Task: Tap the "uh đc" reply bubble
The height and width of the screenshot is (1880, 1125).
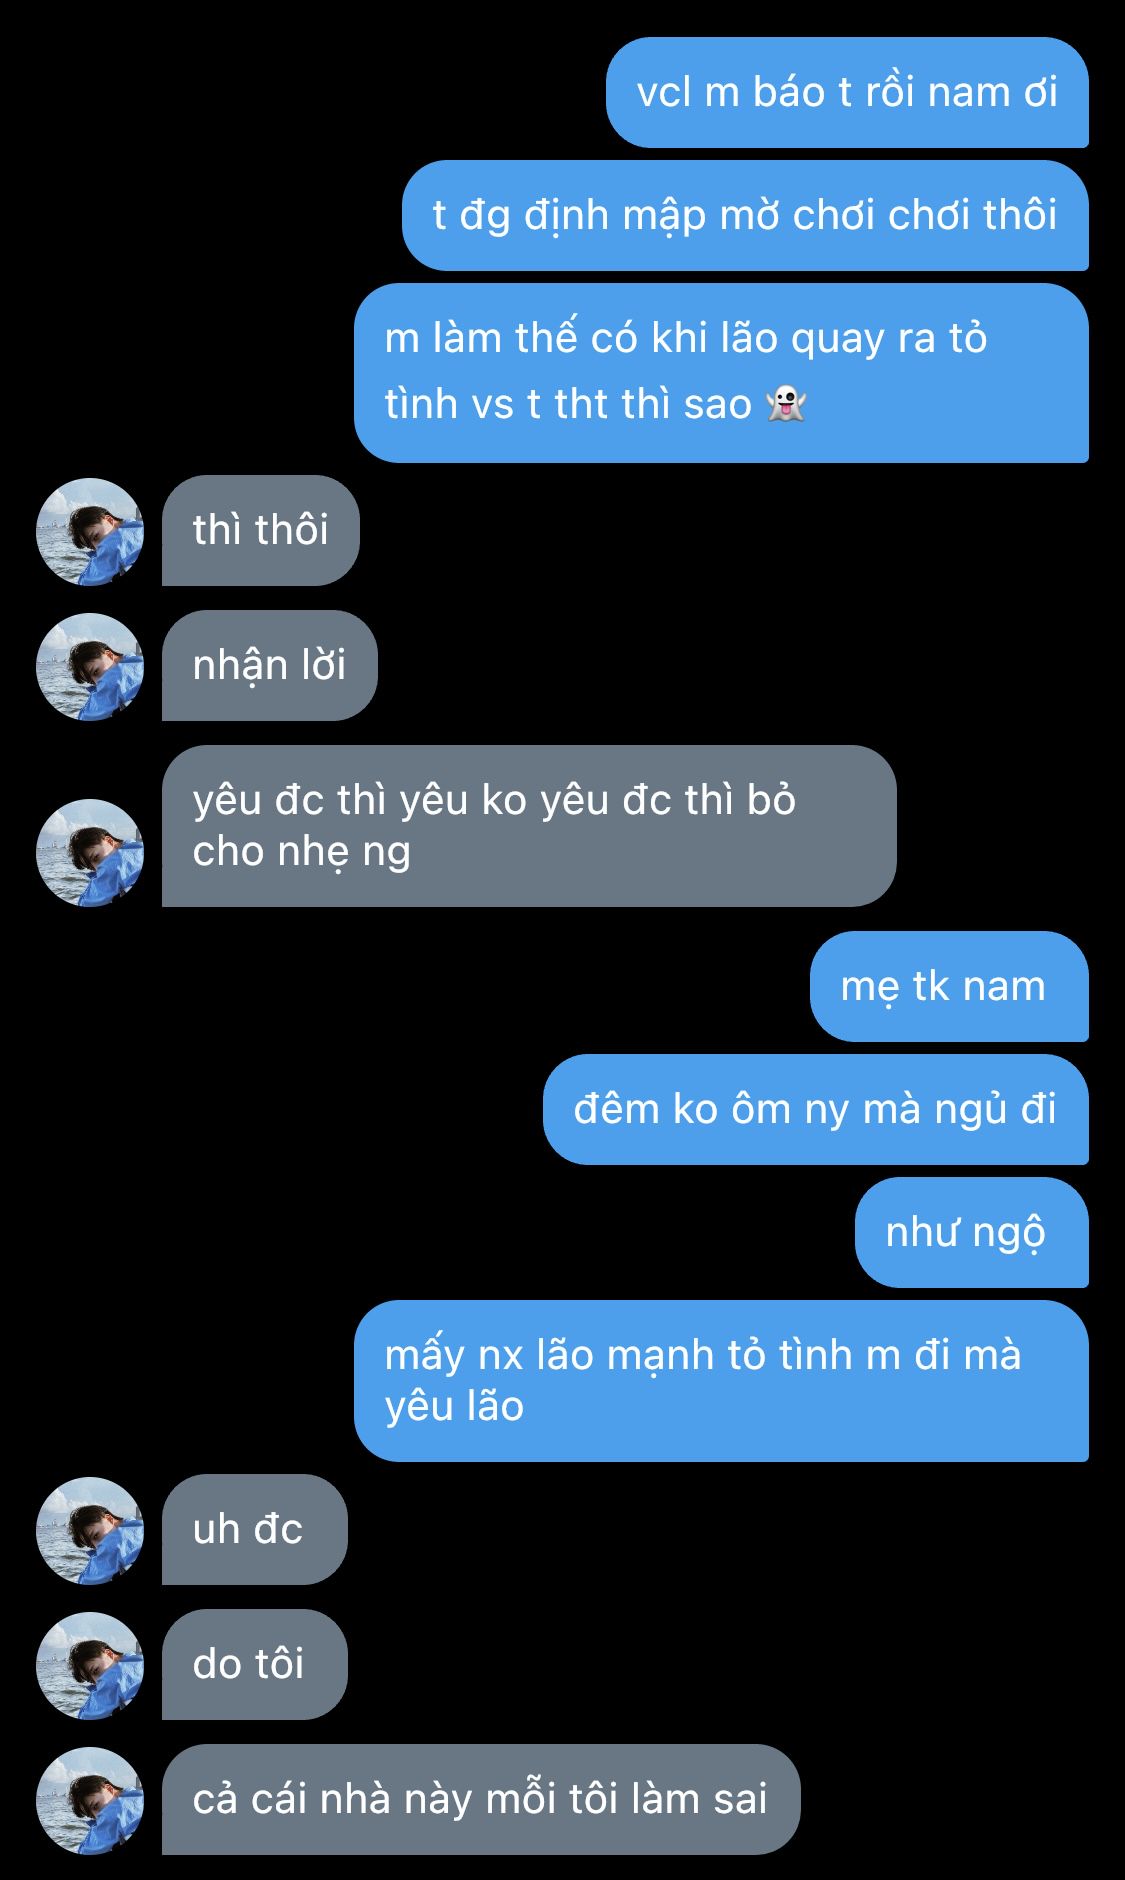Action: pos(255,1529)
